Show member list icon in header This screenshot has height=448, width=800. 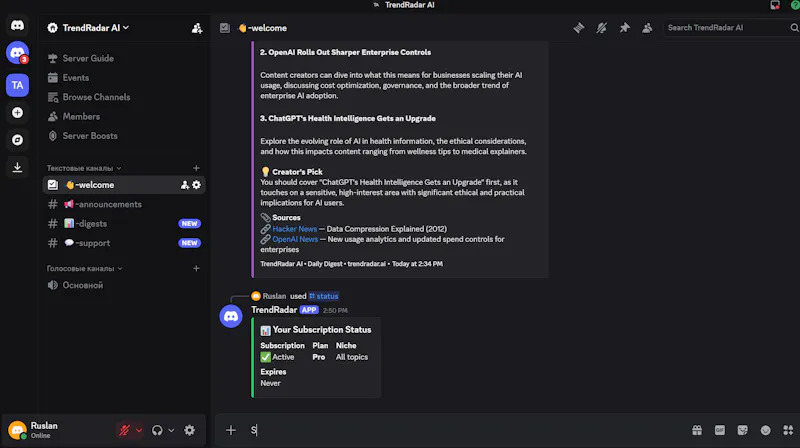[647, 28]
